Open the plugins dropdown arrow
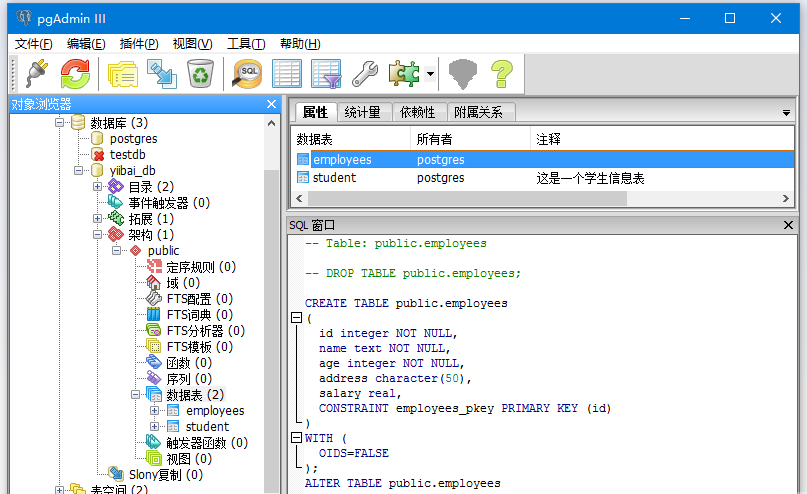The height and width of the screenshot is (494, 807). (430, 74)
